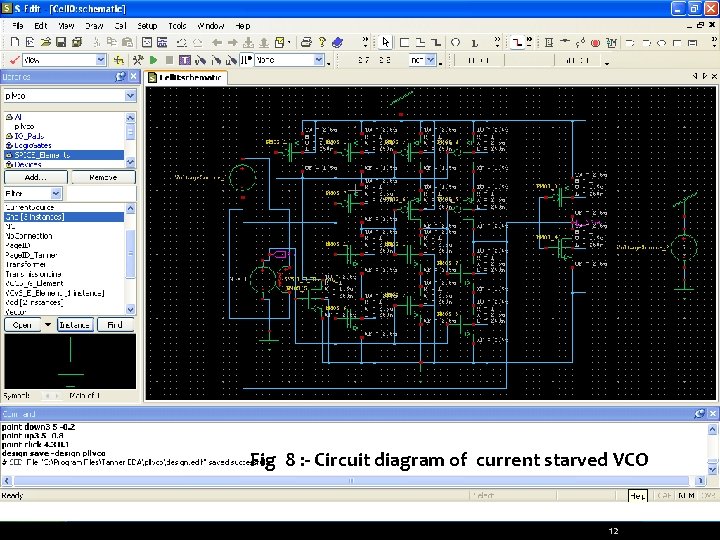This screenshot has height=540, width=720.
Task: Select the Cell0:schematic tab
Action: (186, 78)
